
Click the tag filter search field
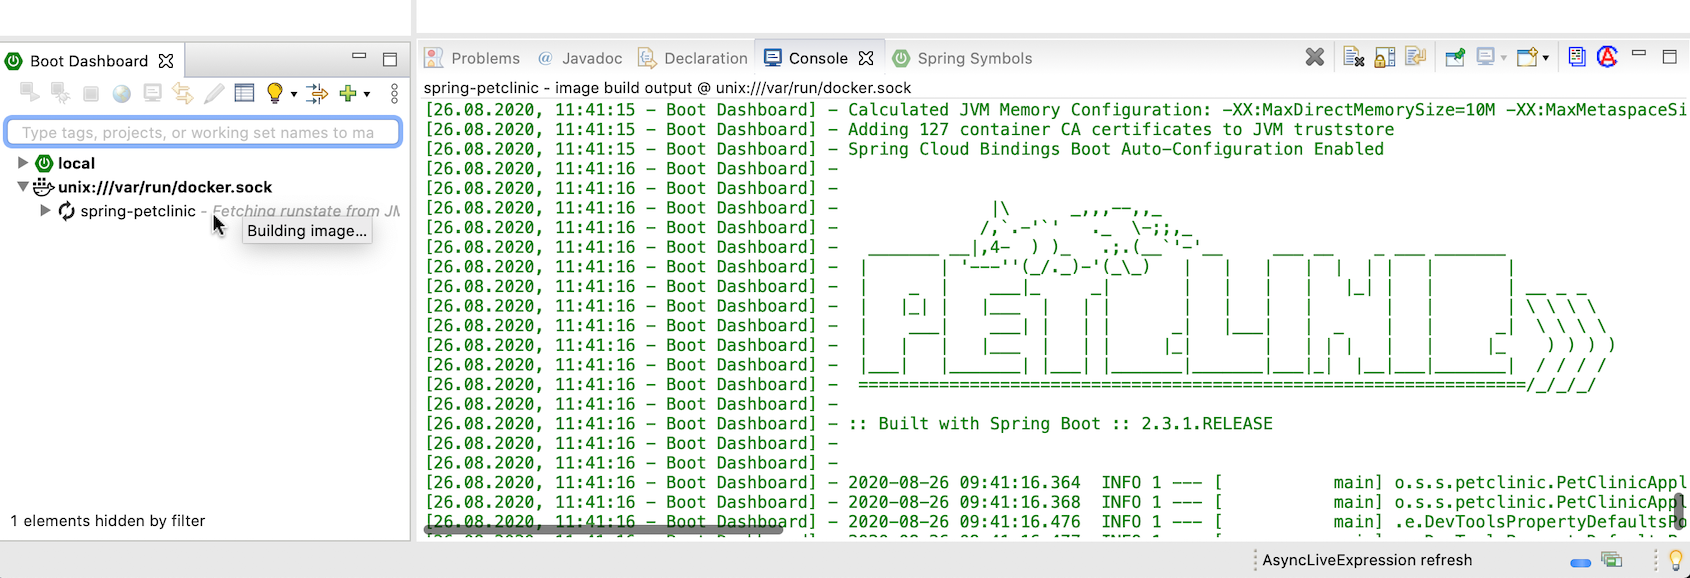pyautogui.click(x=203, y=132)
